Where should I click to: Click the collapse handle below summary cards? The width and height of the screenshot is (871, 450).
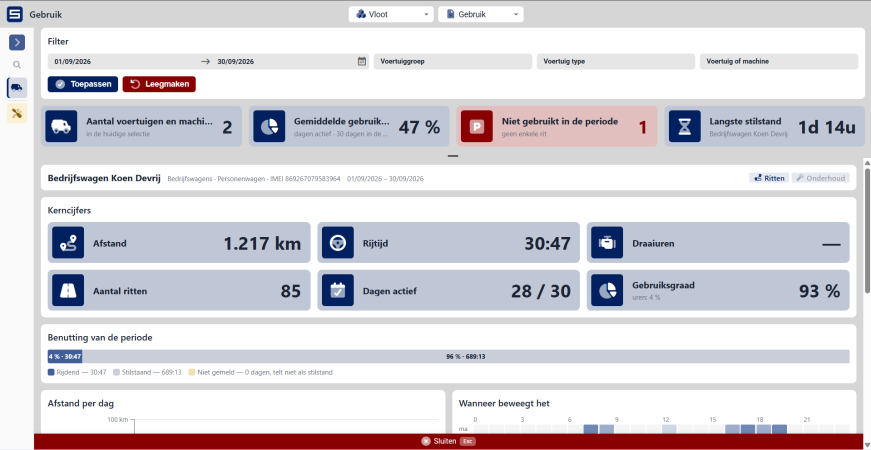453,156
